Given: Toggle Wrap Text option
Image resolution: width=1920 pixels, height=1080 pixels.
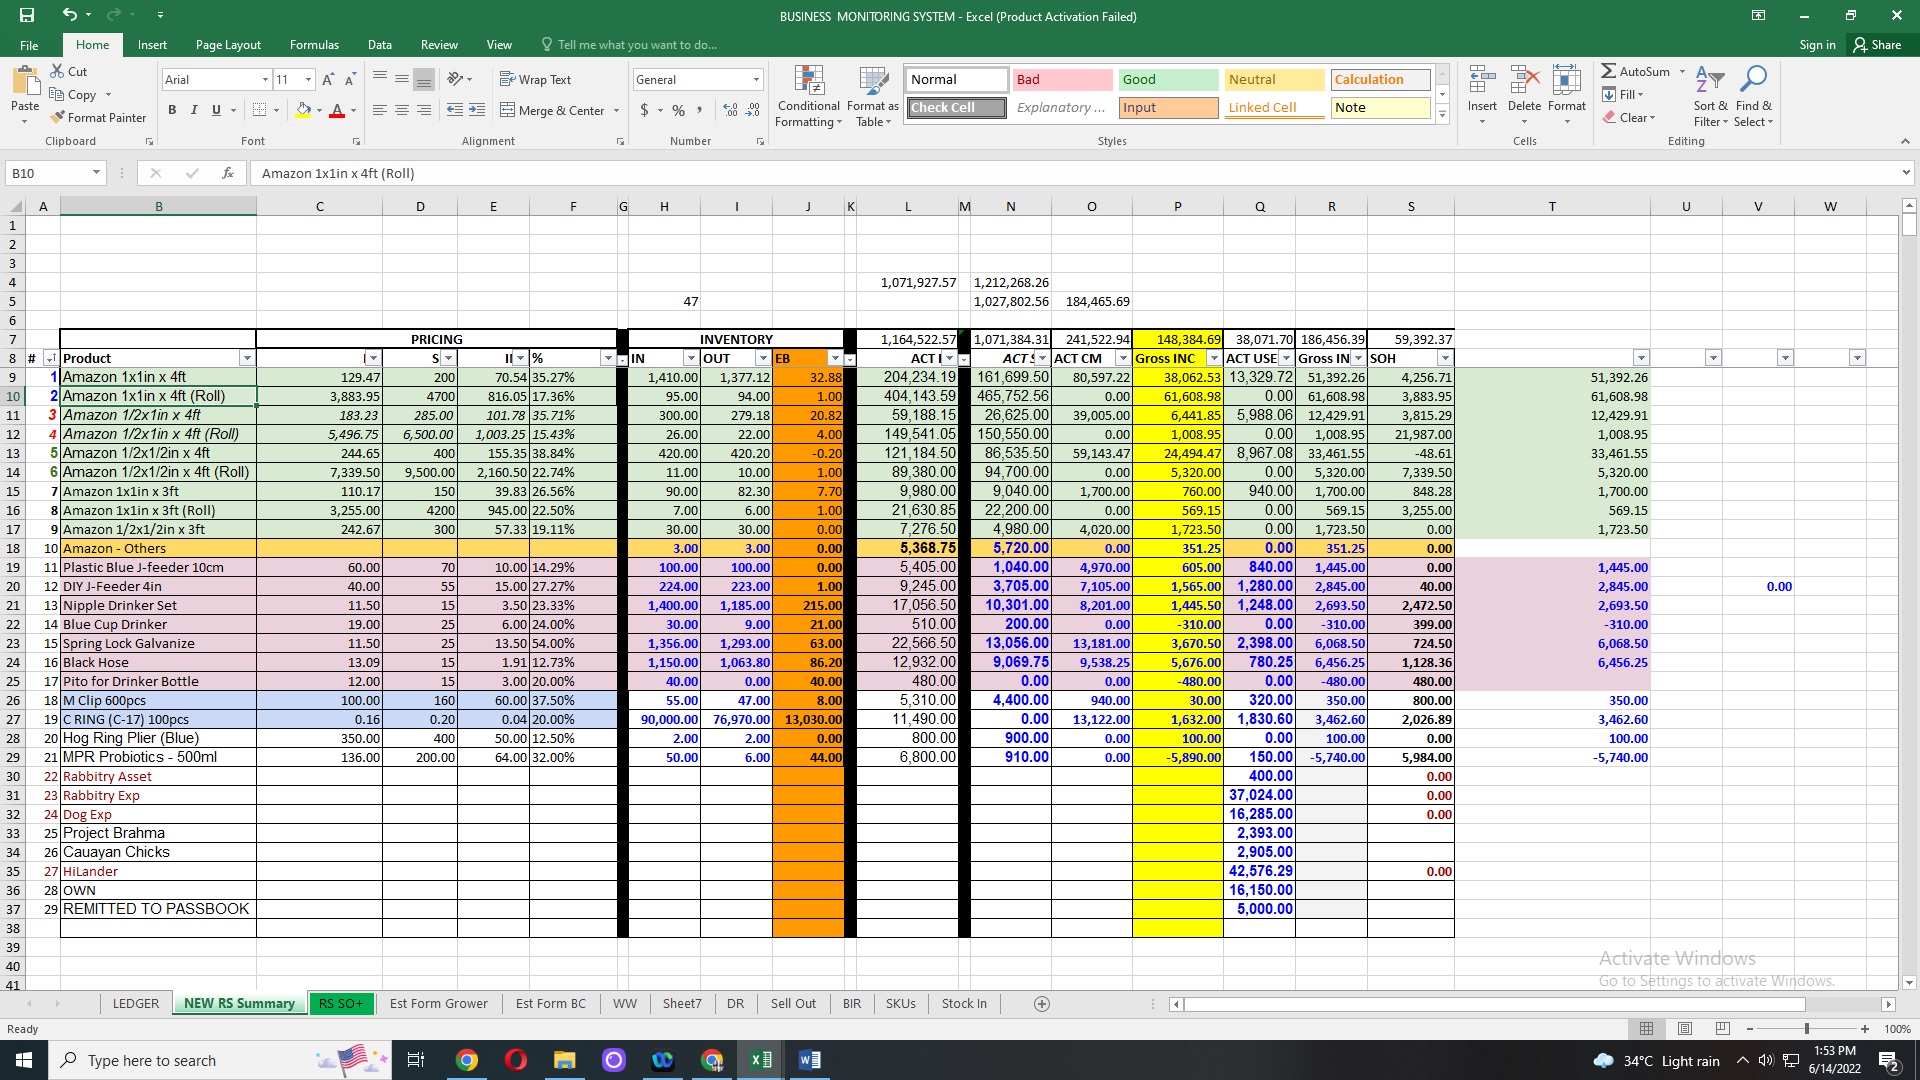Looking at the screenshot, I should click(536, 80).
